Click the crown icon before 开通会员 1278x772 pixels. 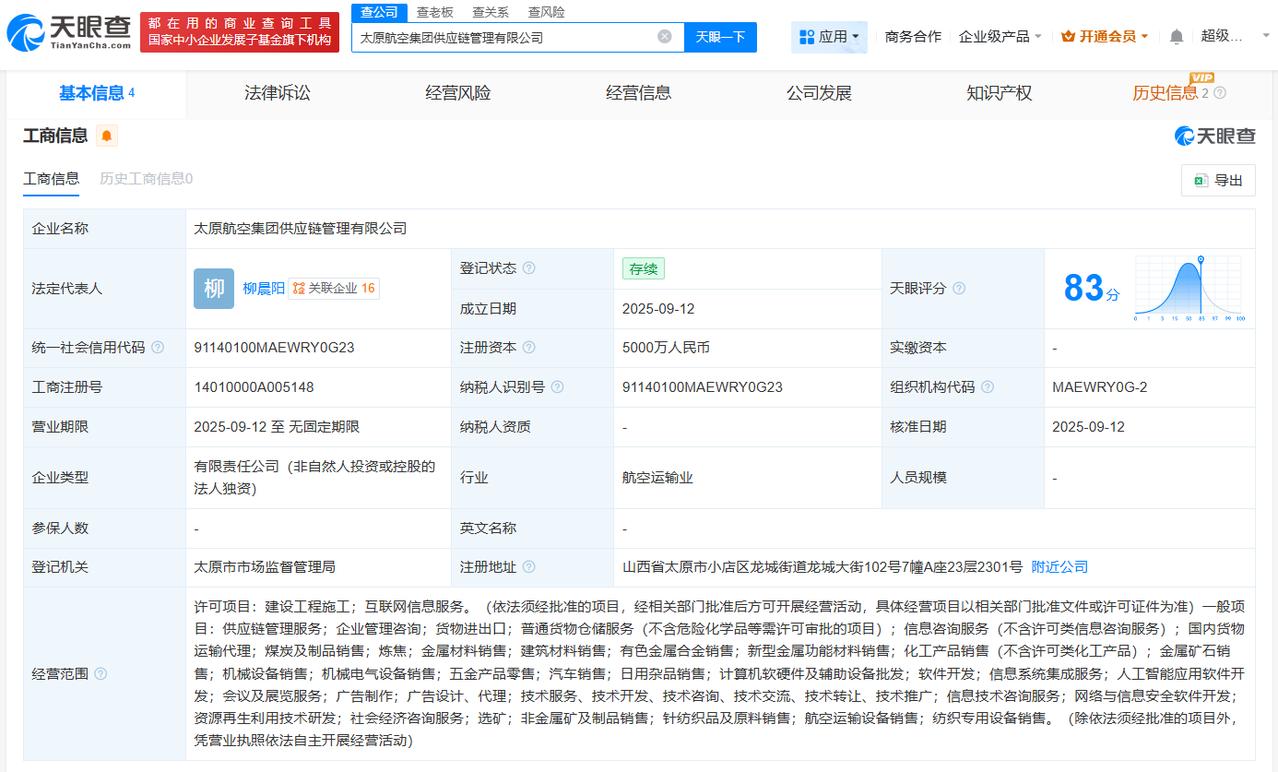1068,37
